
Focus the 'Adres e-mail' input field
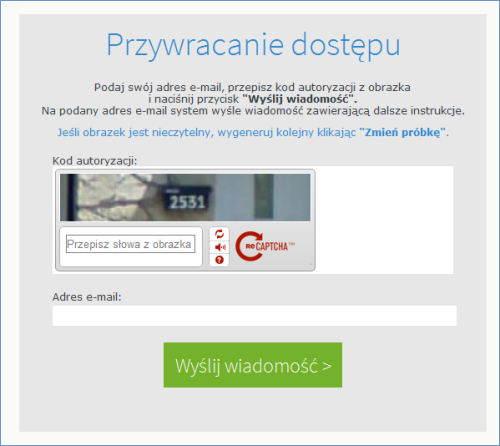(254, 315)
